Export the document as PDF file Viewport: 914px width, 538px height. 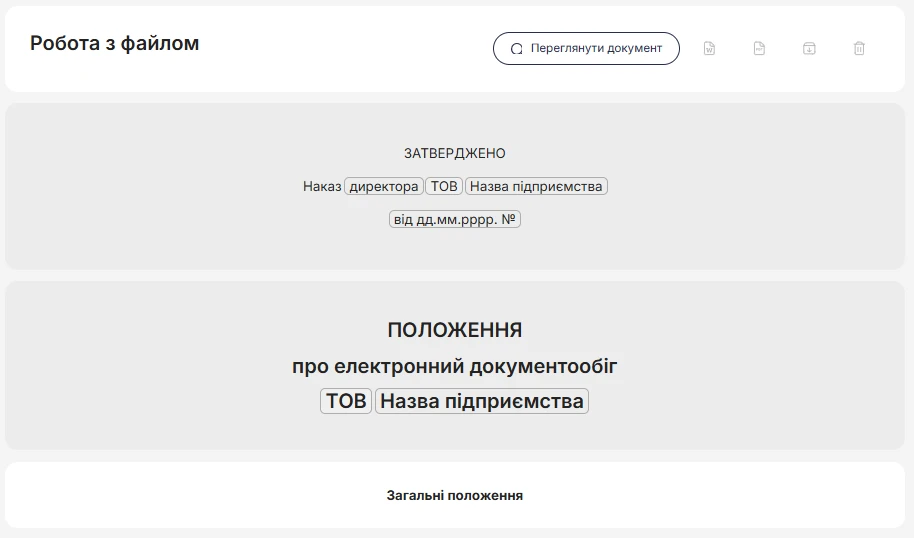(x=759, y=48)
